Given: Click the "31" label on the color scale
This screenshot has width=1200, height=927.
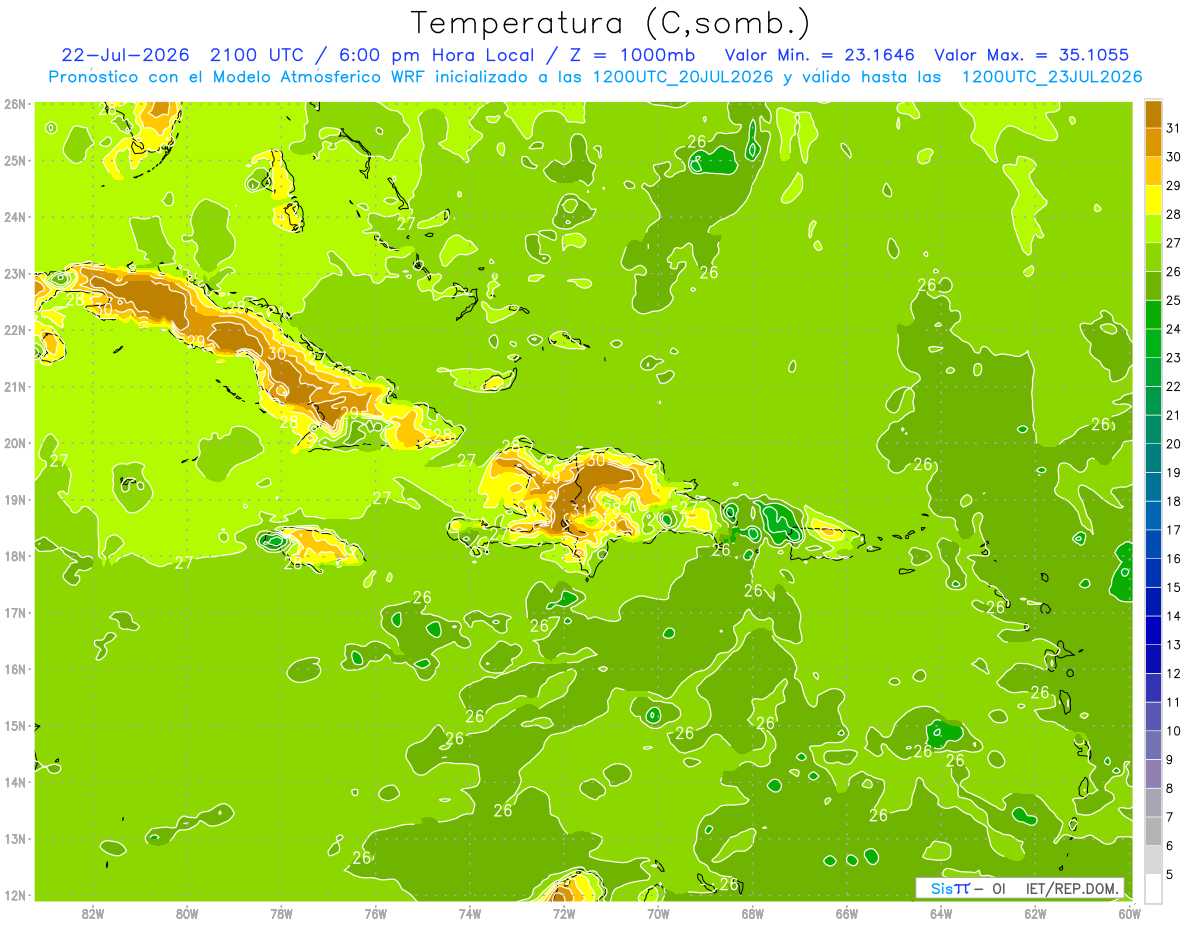Looking at the screenshot, I should click(x=1173, y=127).
